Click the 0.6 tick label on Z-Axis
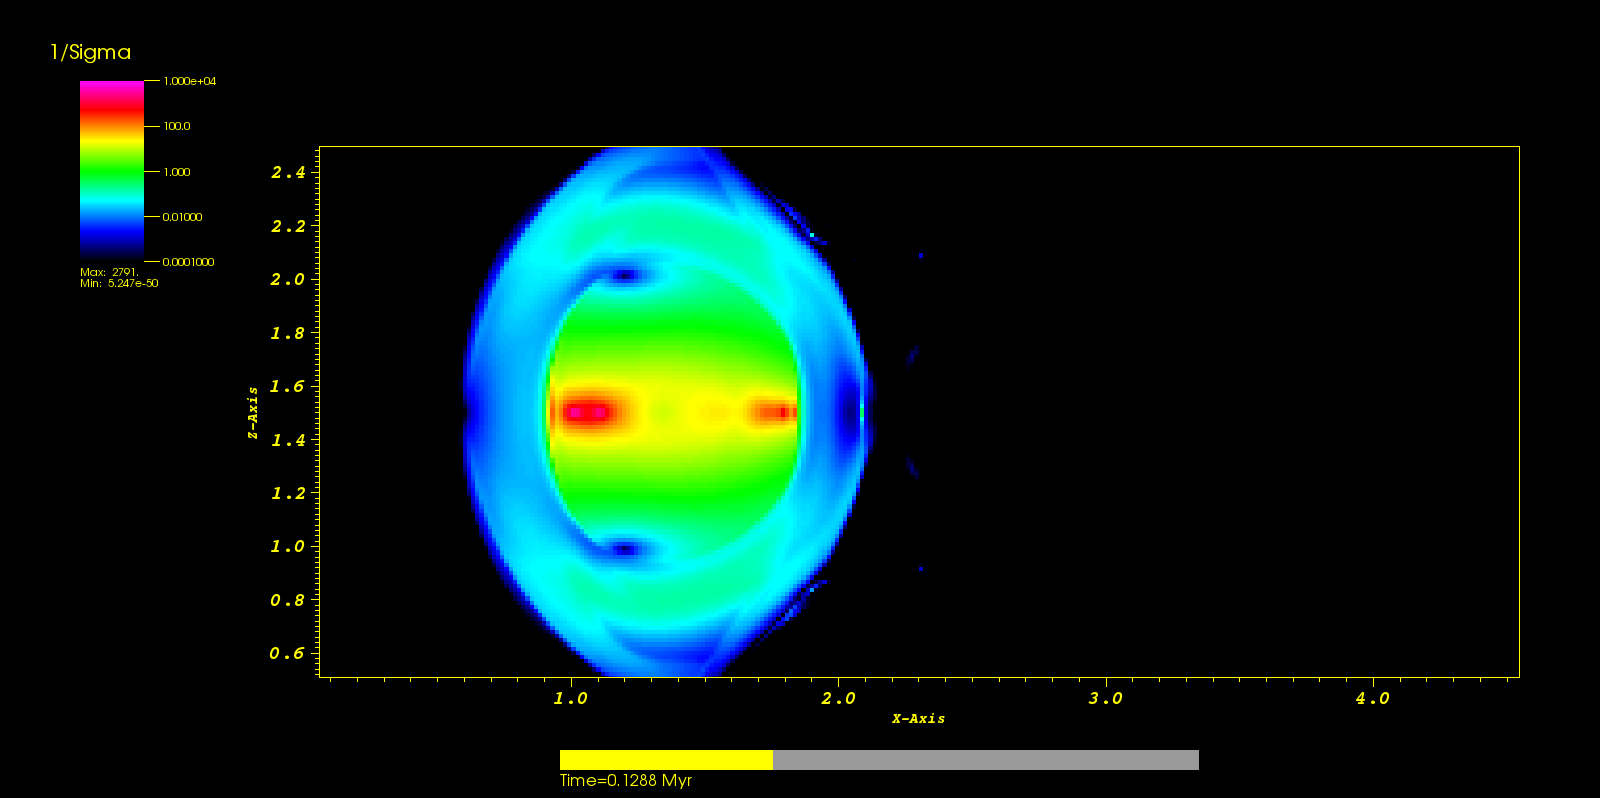The height and width of the screenshot is (798, 1600). (288, 653)
